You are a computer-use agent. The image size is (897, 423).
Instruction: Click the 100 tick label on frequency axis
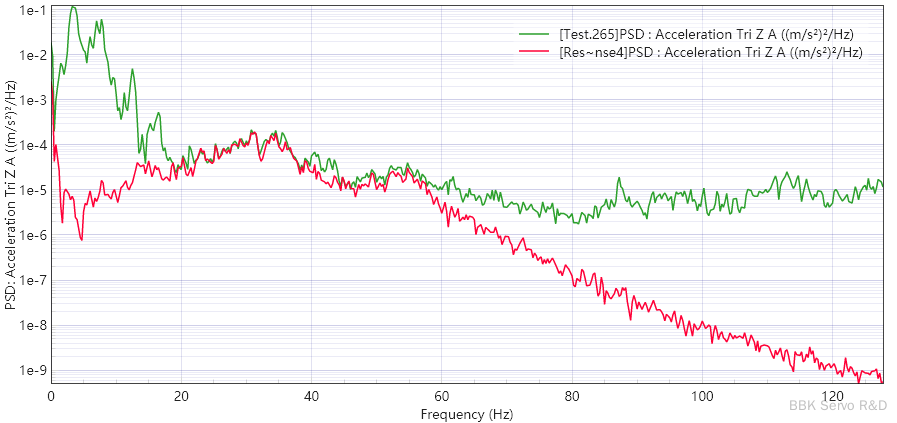coord(702,395)
